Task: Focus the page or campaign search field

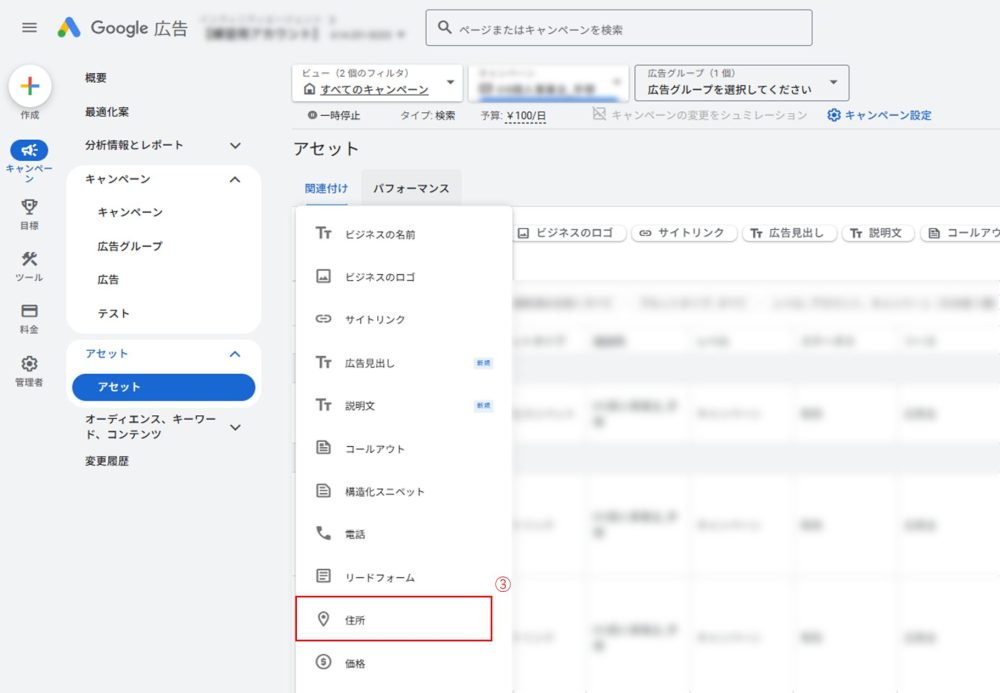Action: pyautogui.click(x=619, y=27)
